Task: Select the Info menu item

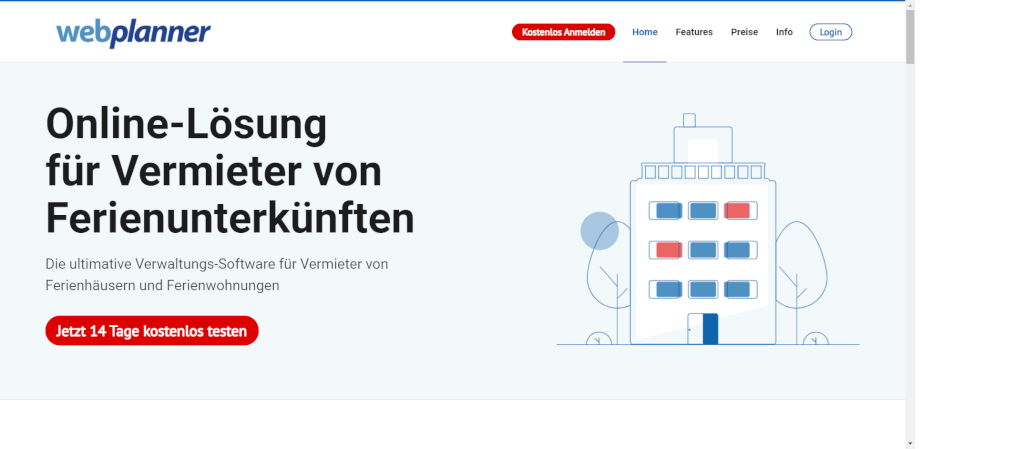Action: tap(784, 32)
